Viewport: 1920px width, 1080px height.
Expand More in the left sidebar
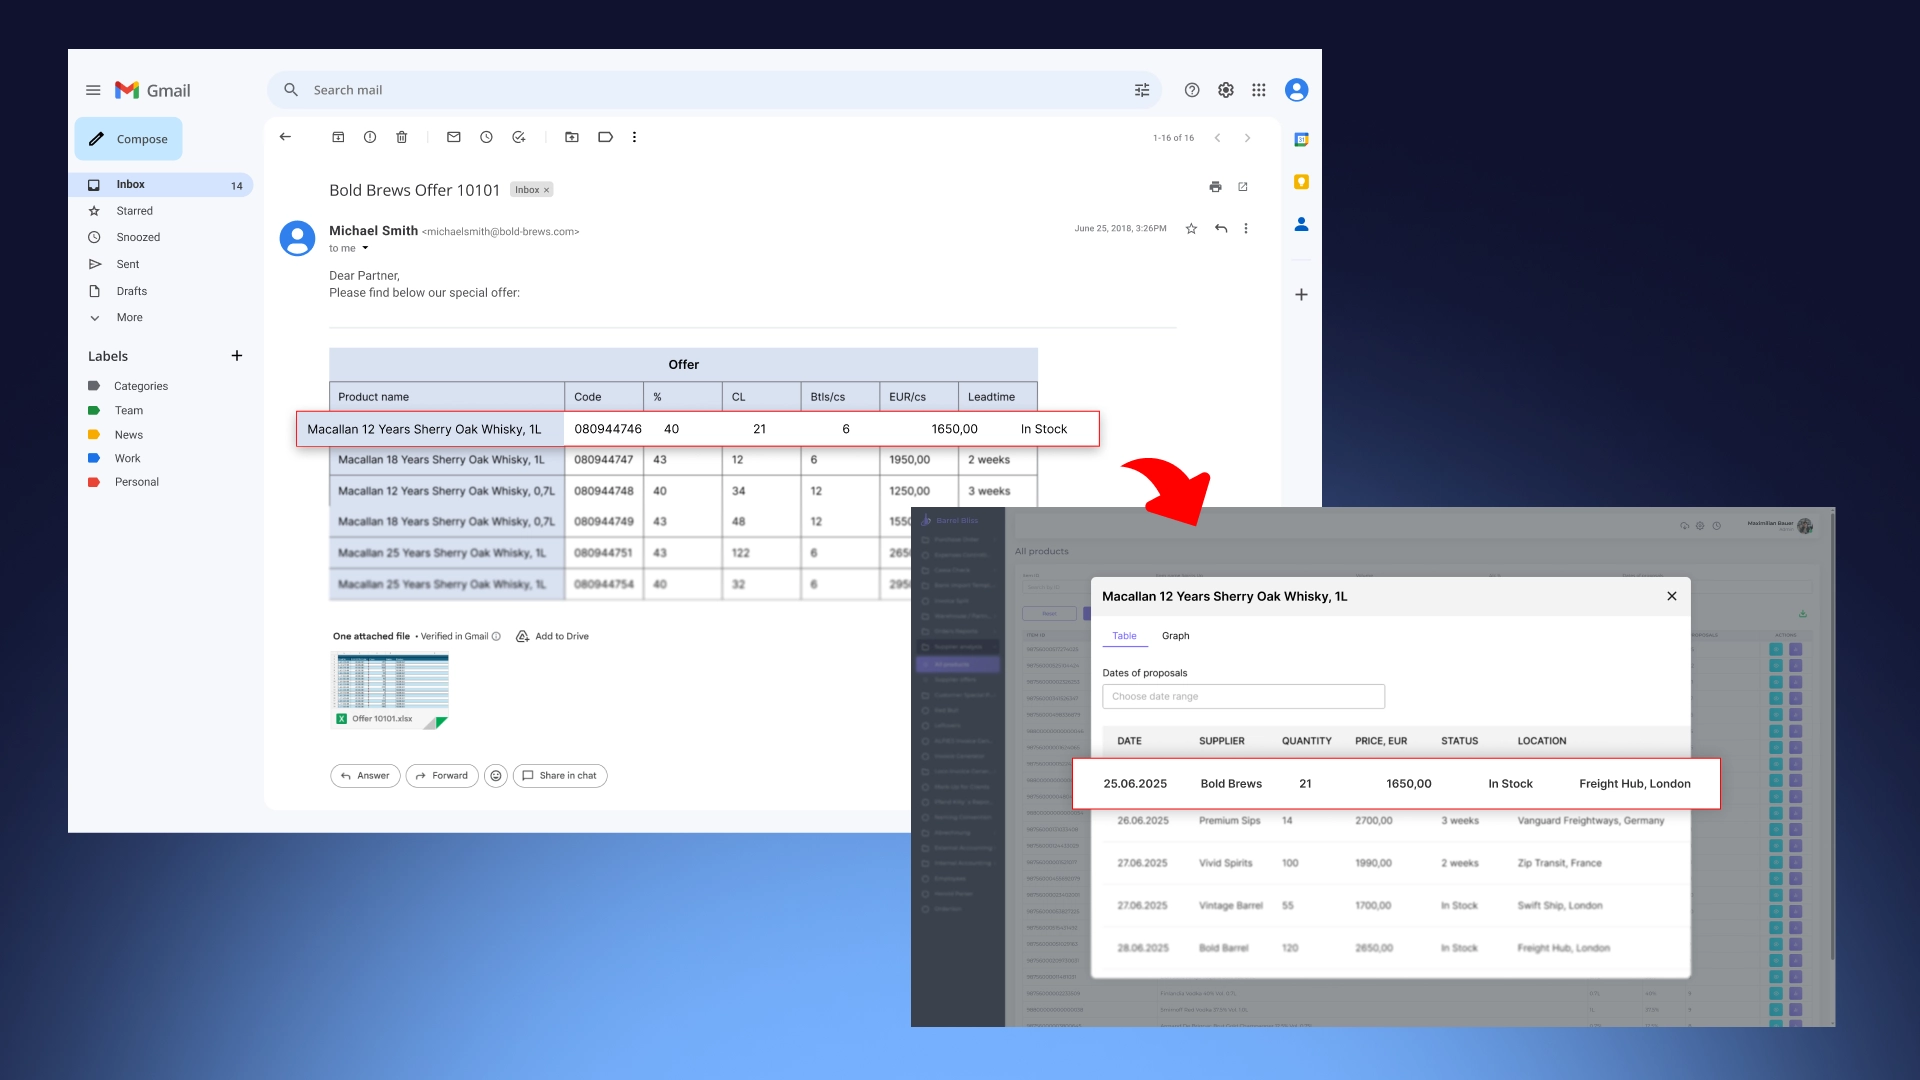(129, 318)
